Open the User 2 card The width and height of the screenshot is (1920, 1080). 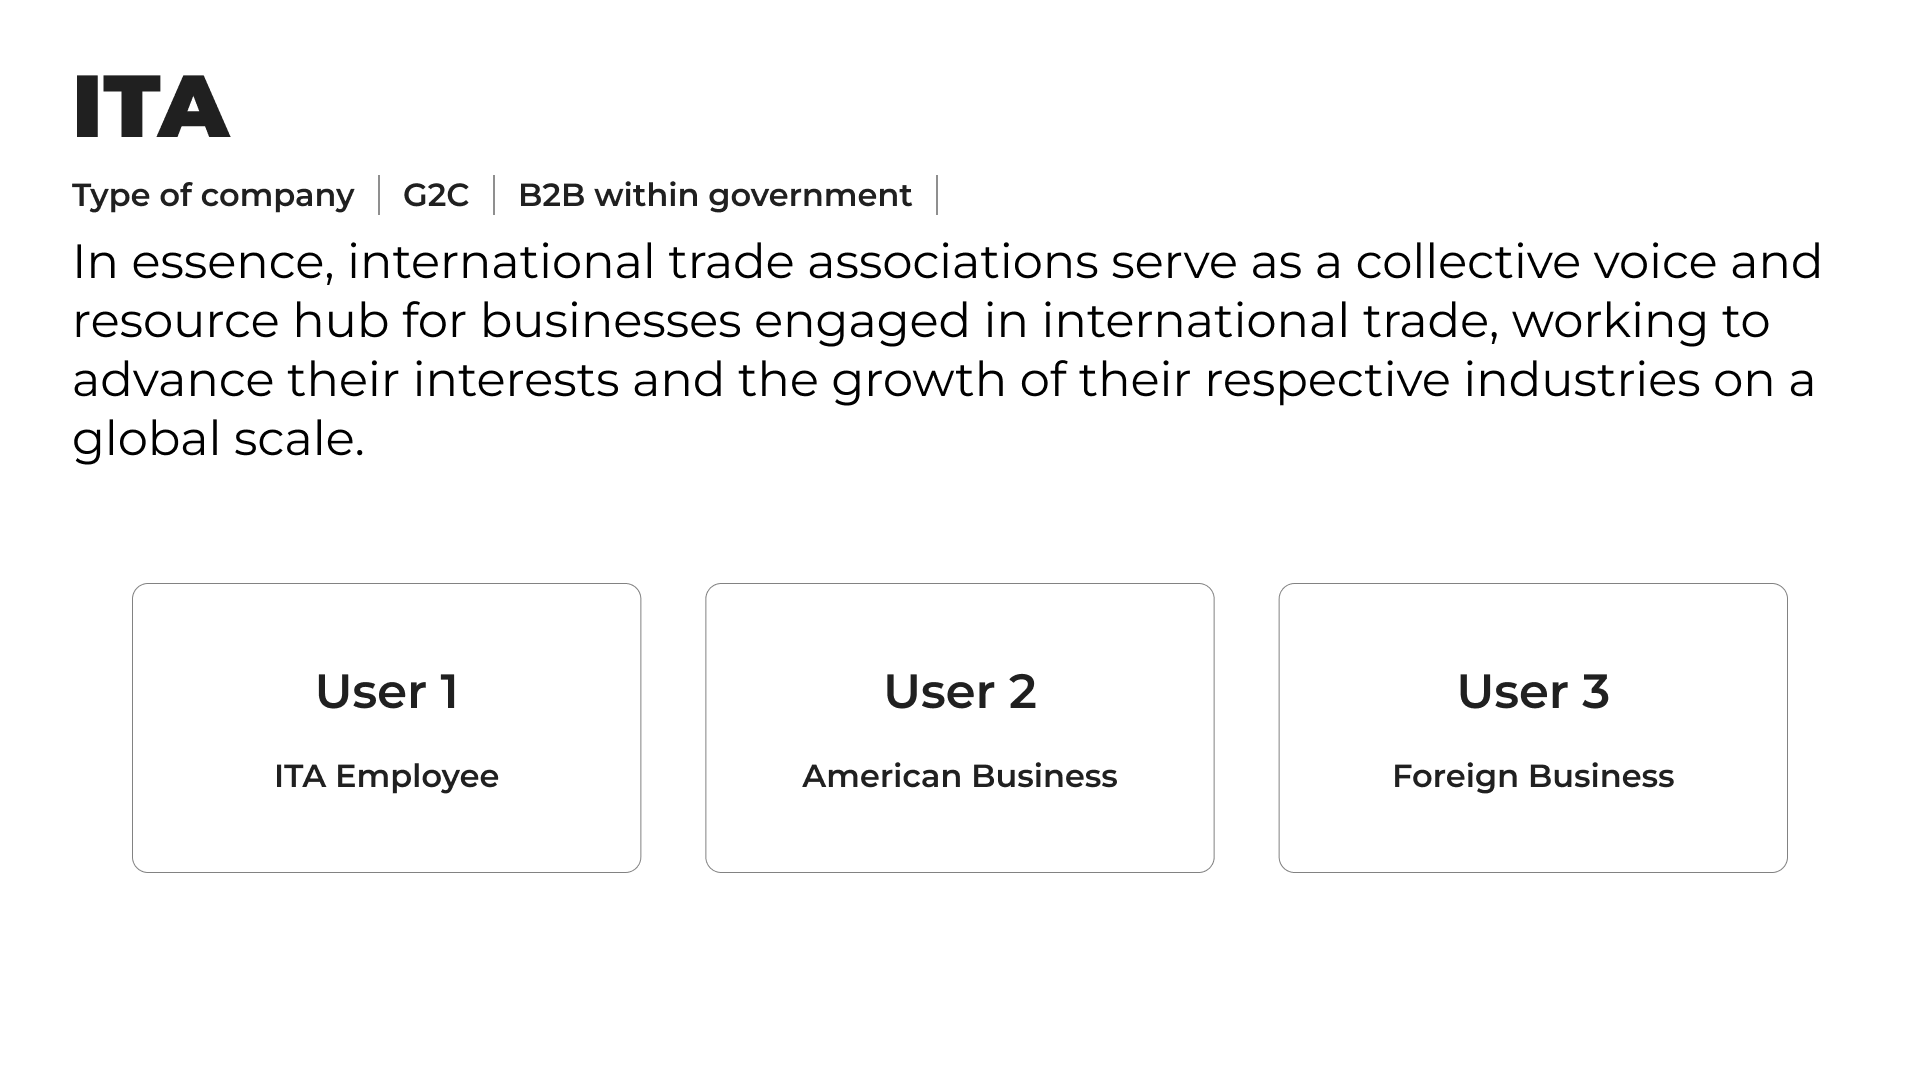[960, 728]
